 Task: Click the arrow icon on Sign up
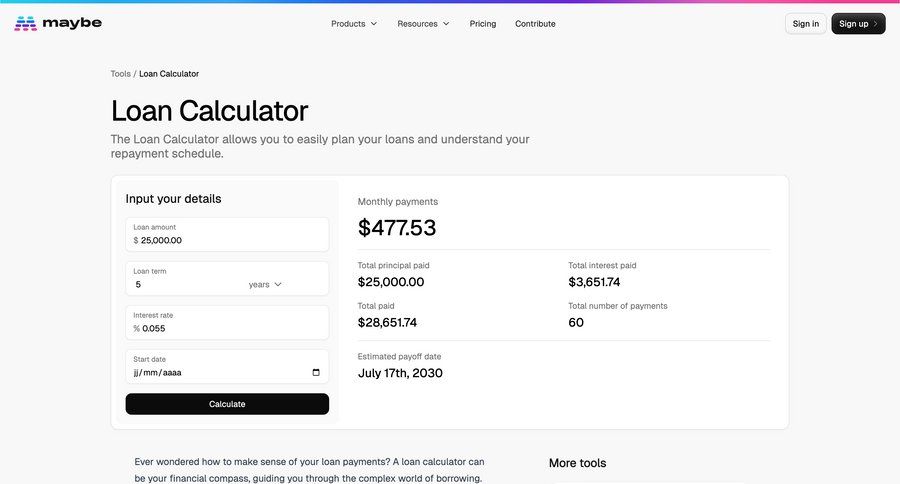[x=875, y=24]
